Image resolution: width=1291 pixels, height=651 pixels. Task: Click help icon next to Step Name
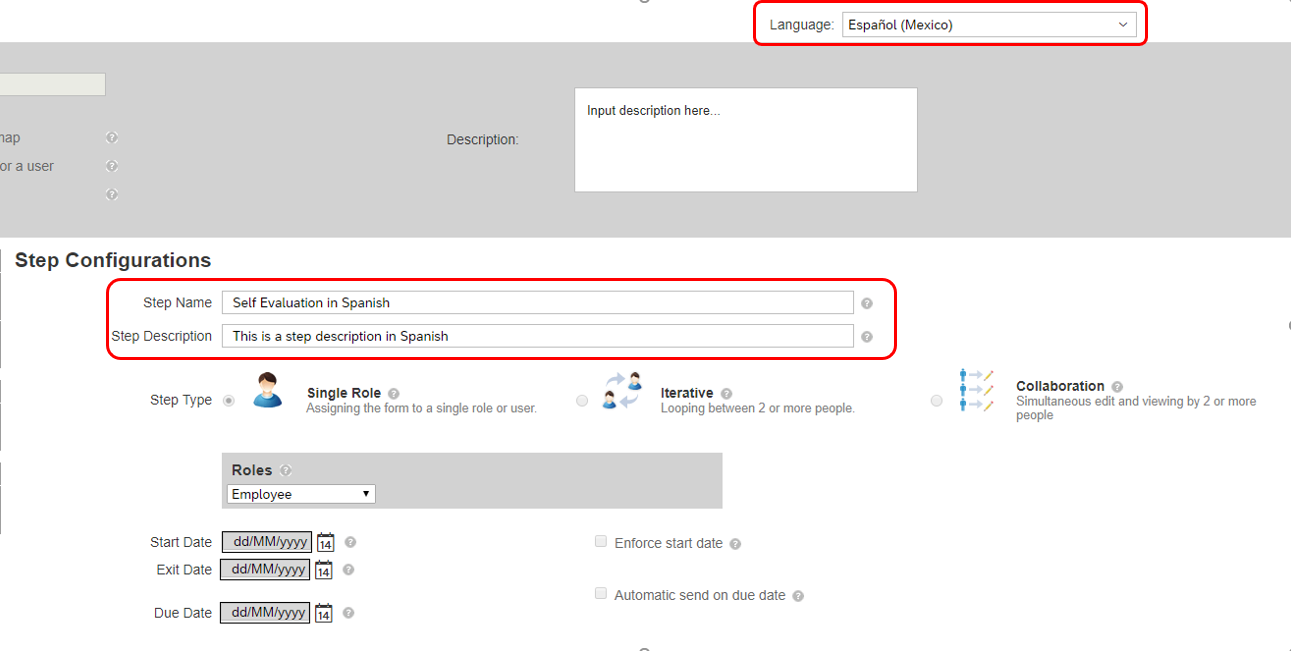867,303
